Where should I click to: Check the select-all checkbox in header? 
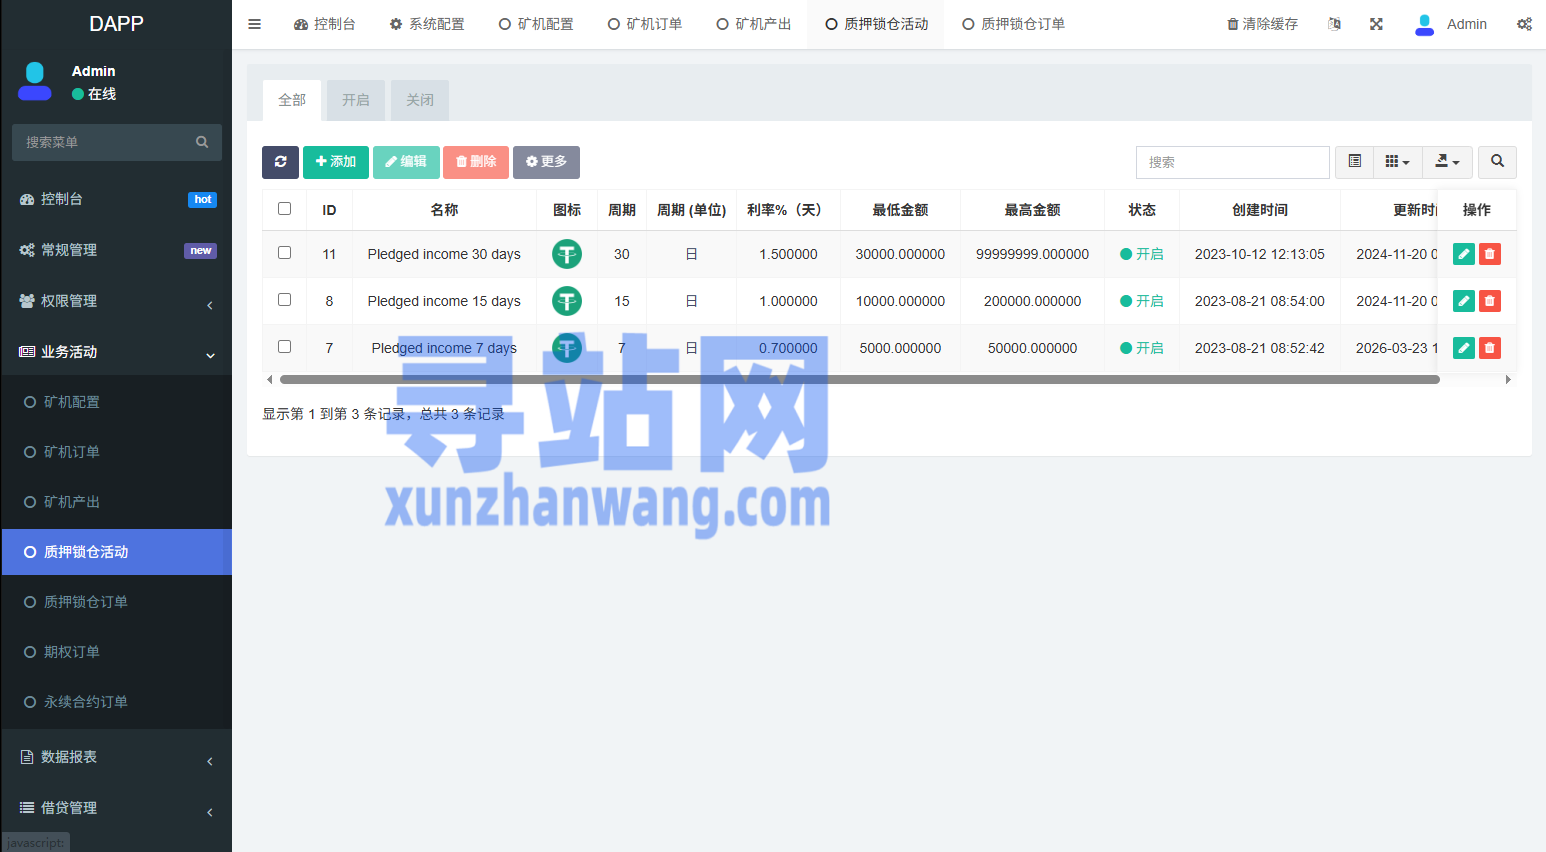(285, 209)
